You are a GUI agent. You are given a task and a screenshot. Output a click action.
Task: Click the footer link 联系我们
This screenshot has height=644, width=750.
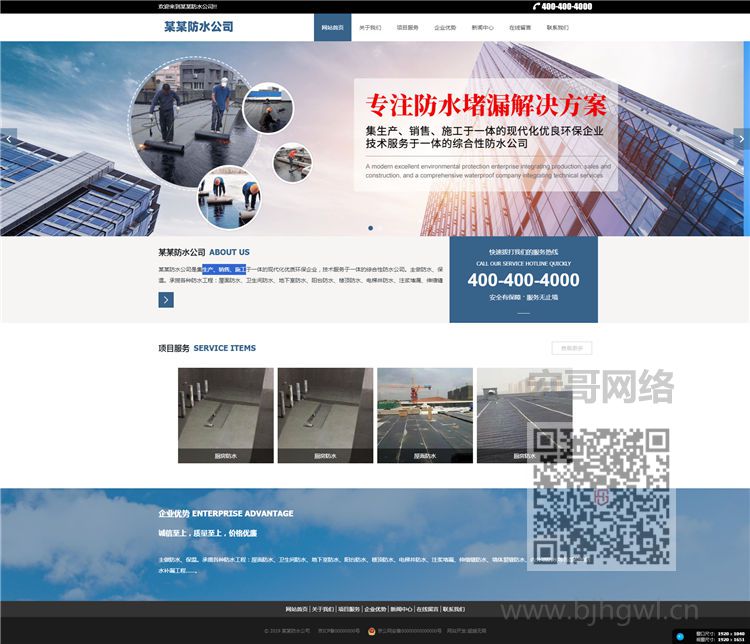(453, 609)
